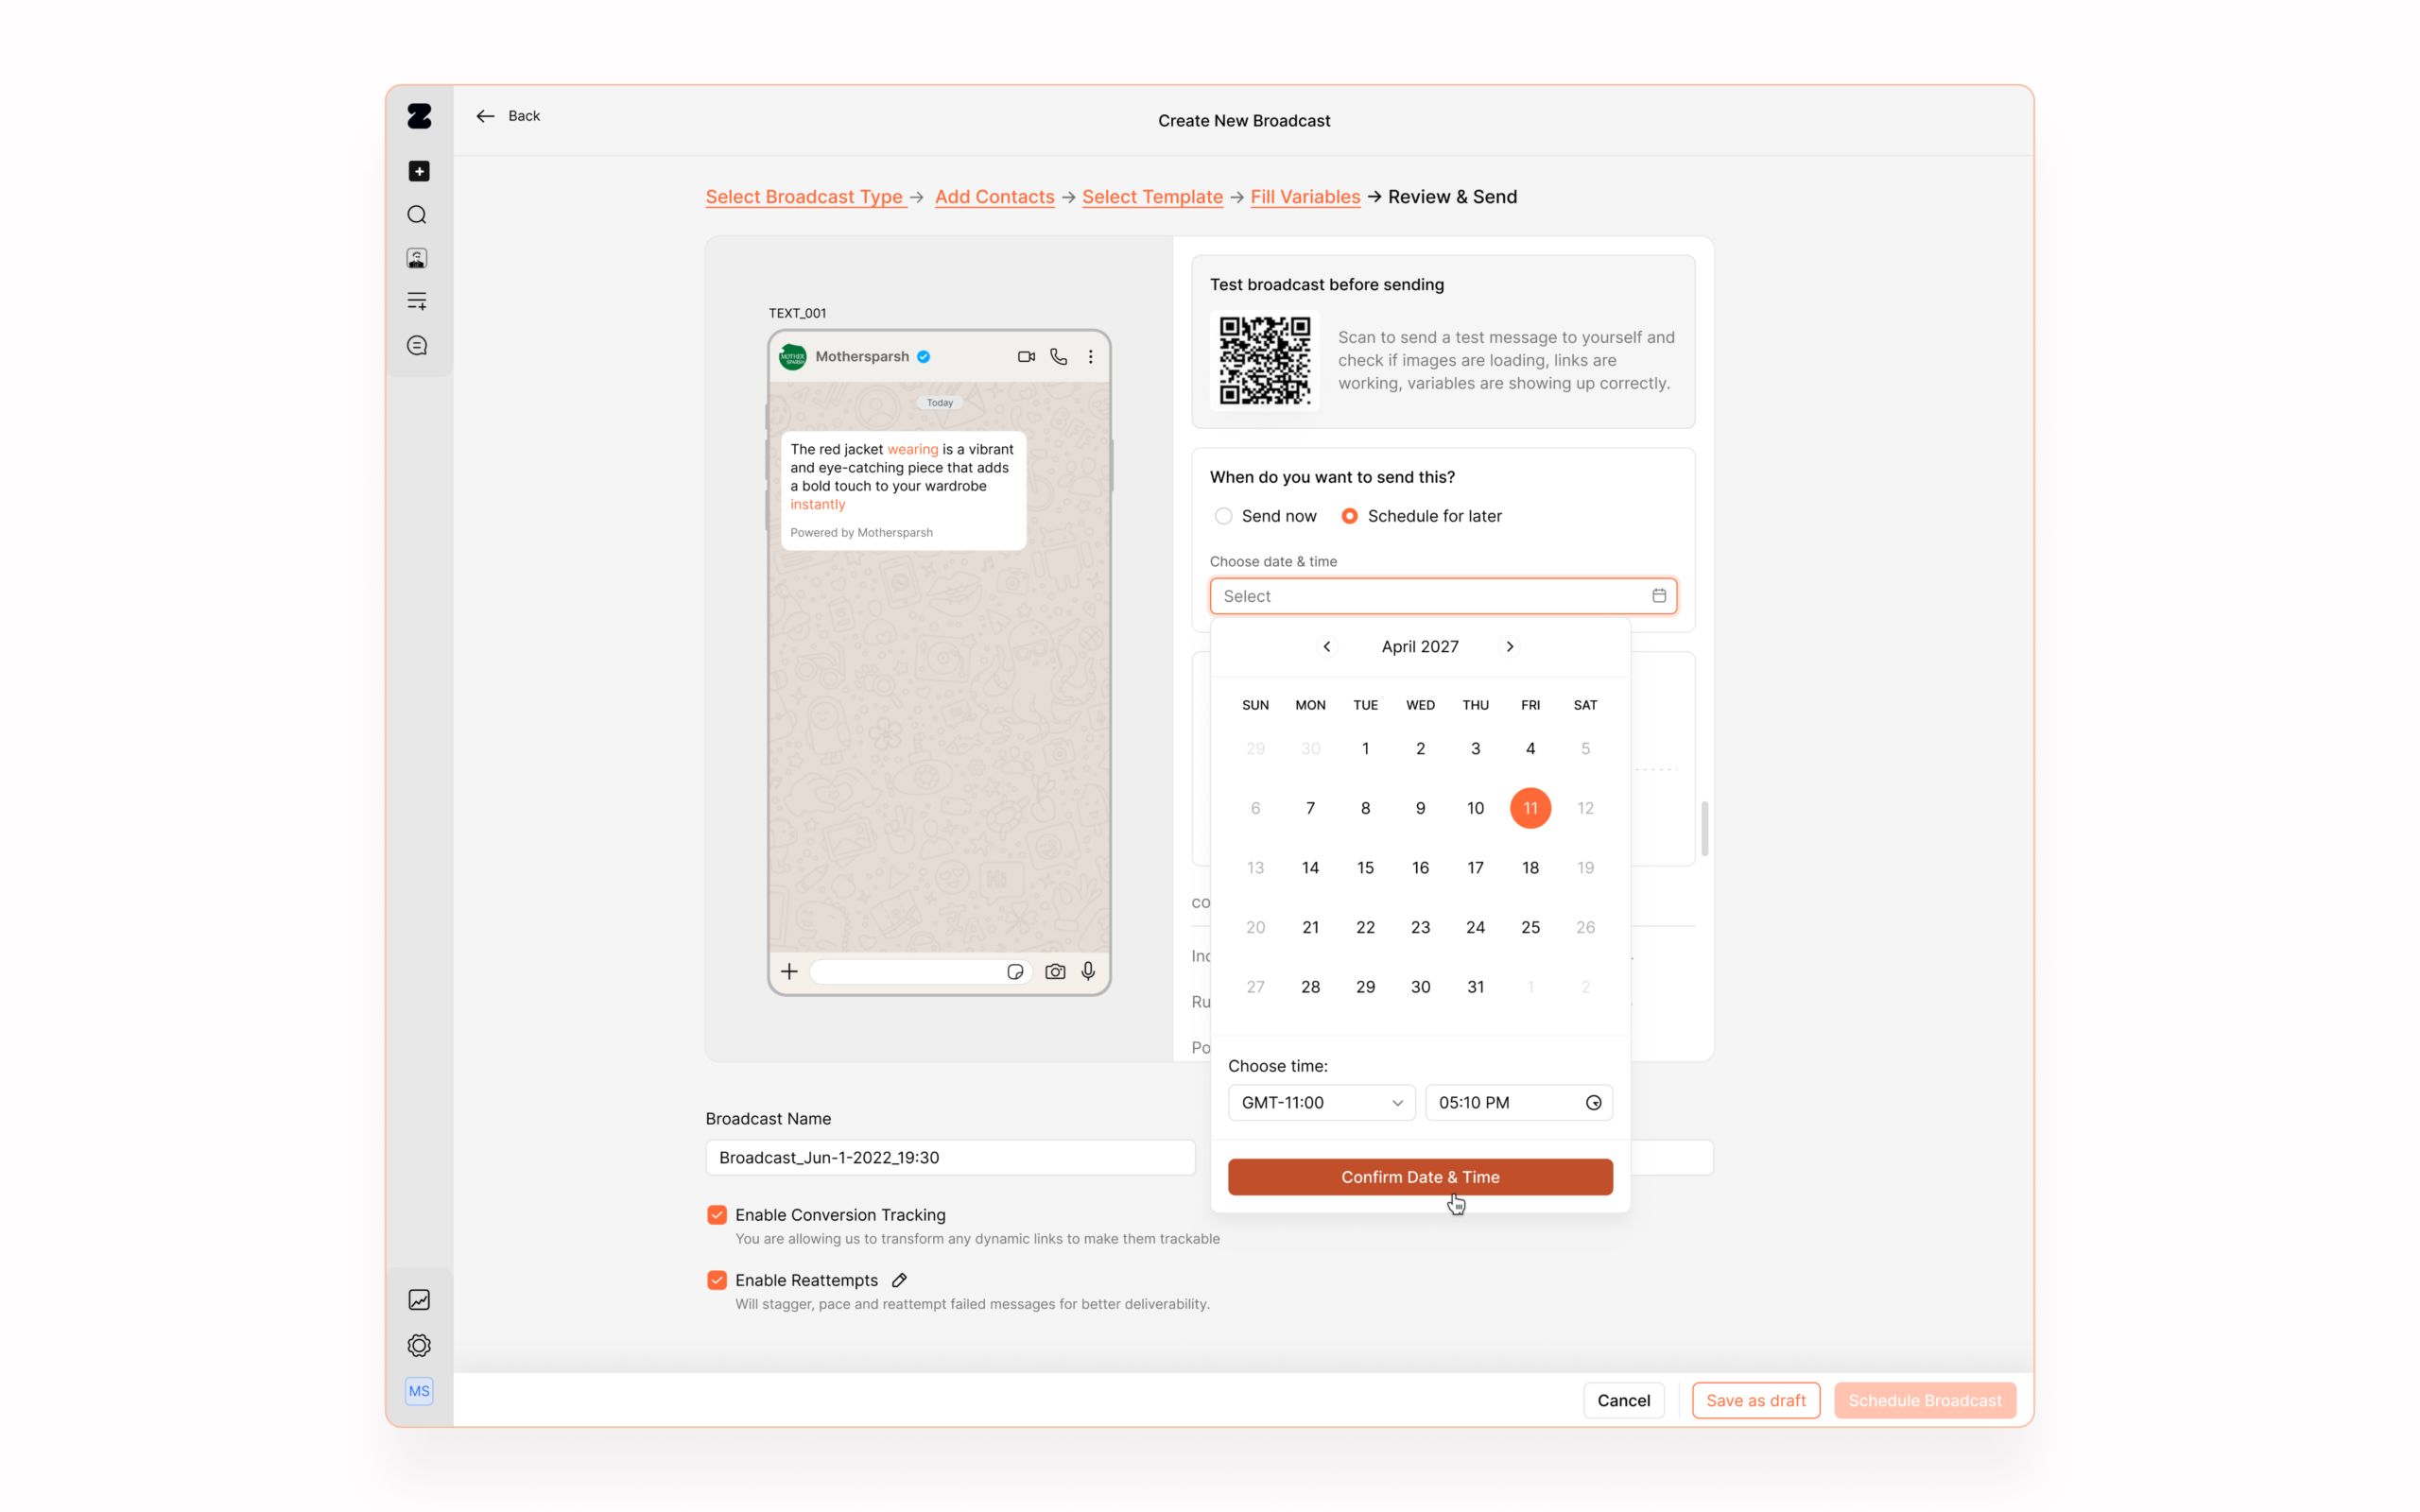
Task: Go to the previous month in the calendar
Action: tap(1327, 646)
